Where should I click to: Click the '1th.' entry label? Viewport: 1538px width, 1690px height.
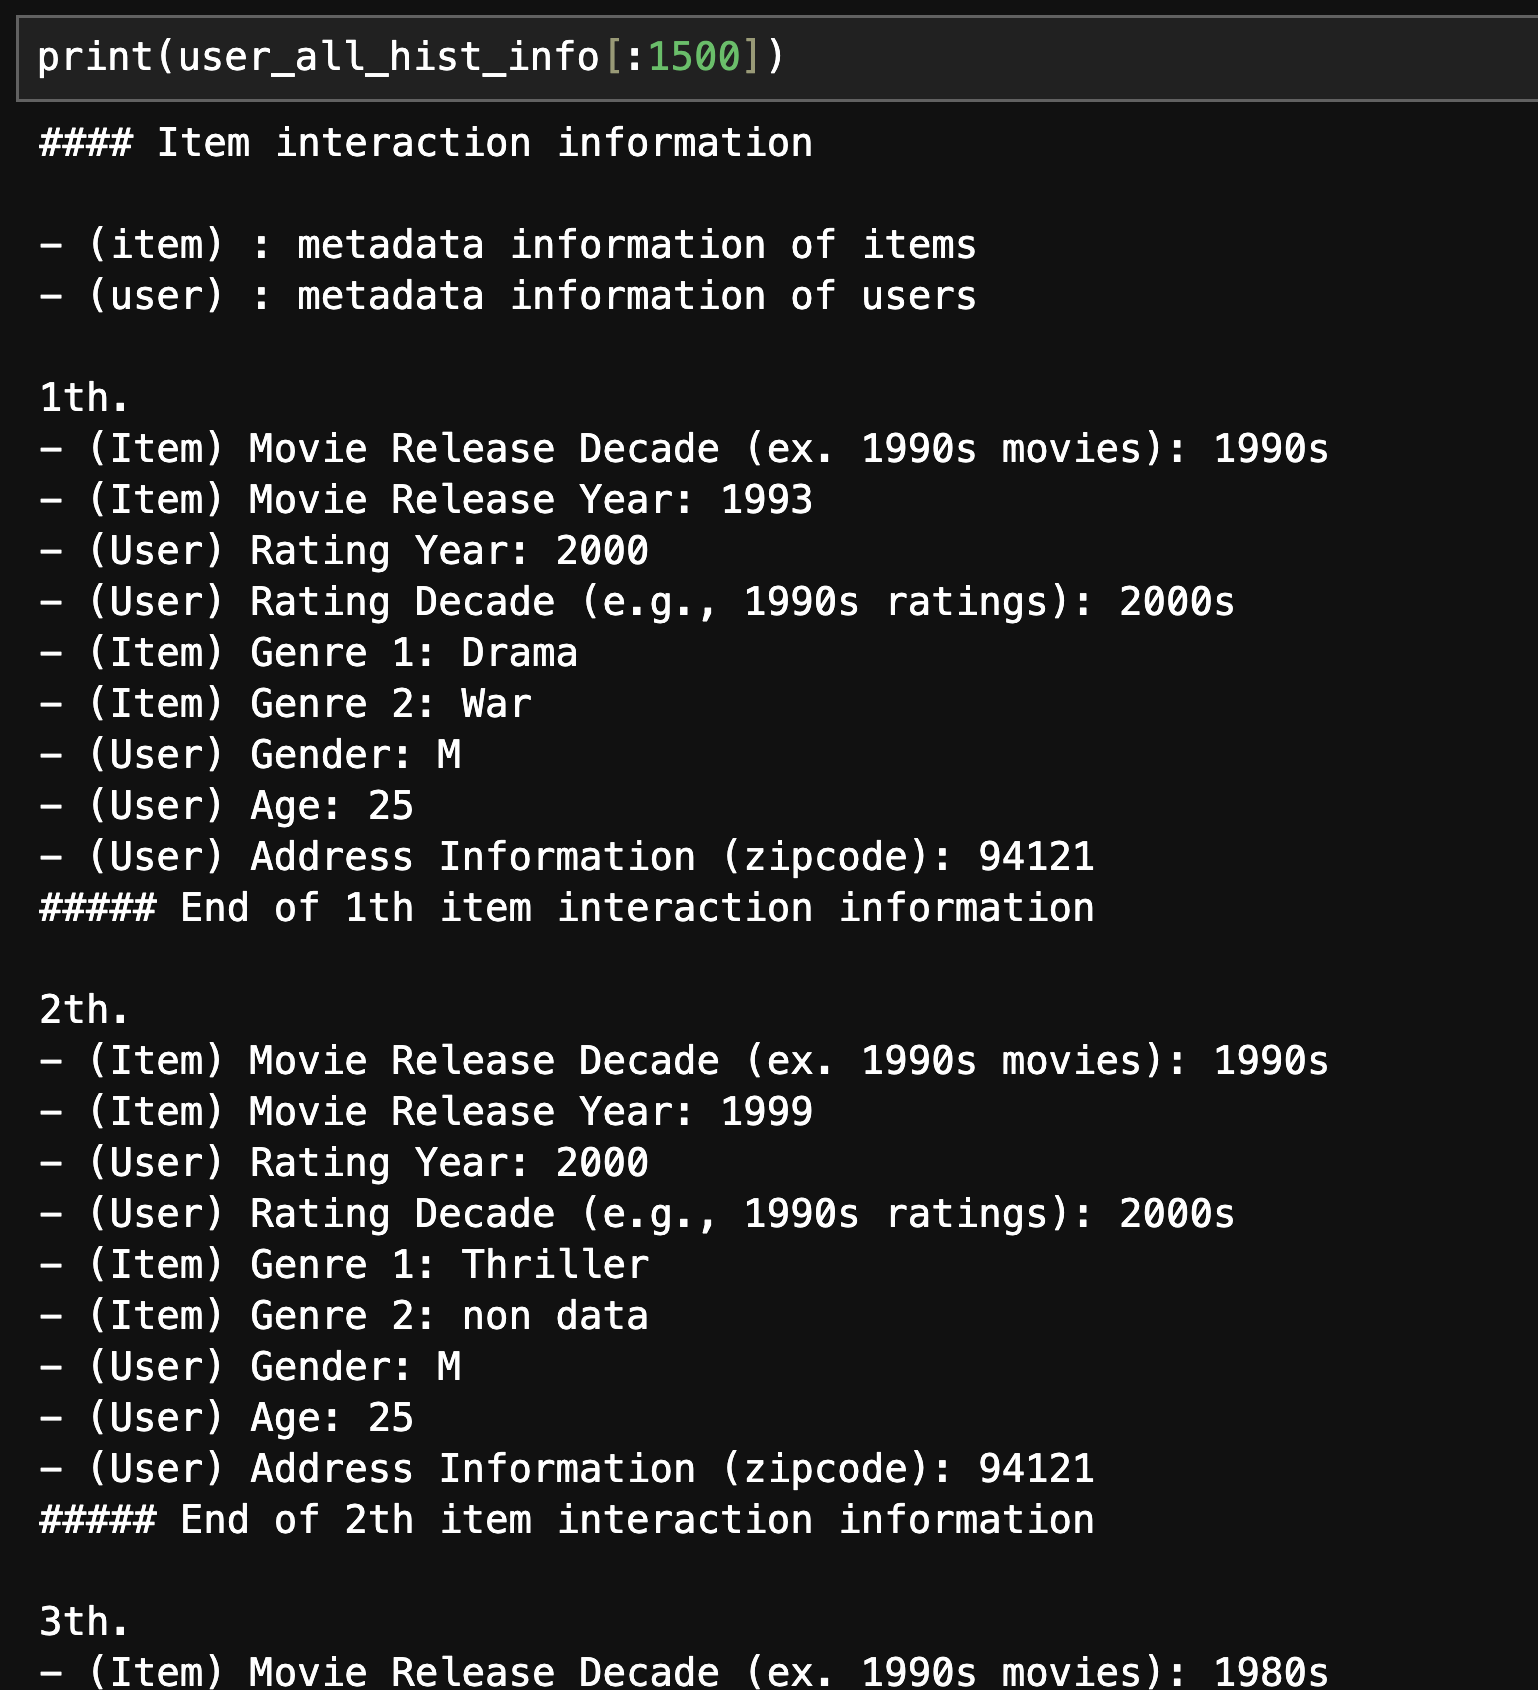tap(85, 398)
